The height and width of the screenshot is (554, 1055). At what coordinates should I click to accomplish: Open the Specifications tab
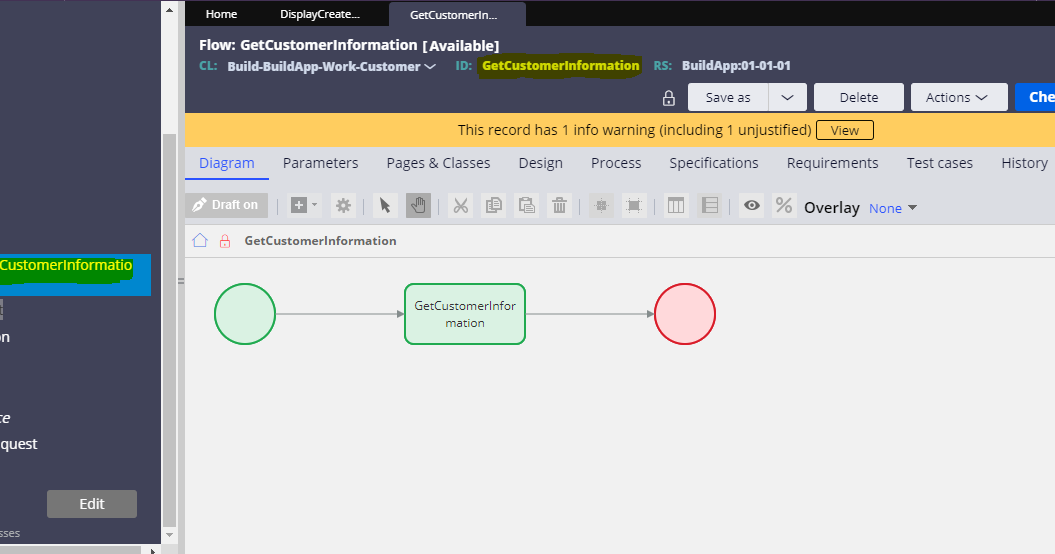click(713, 163)
